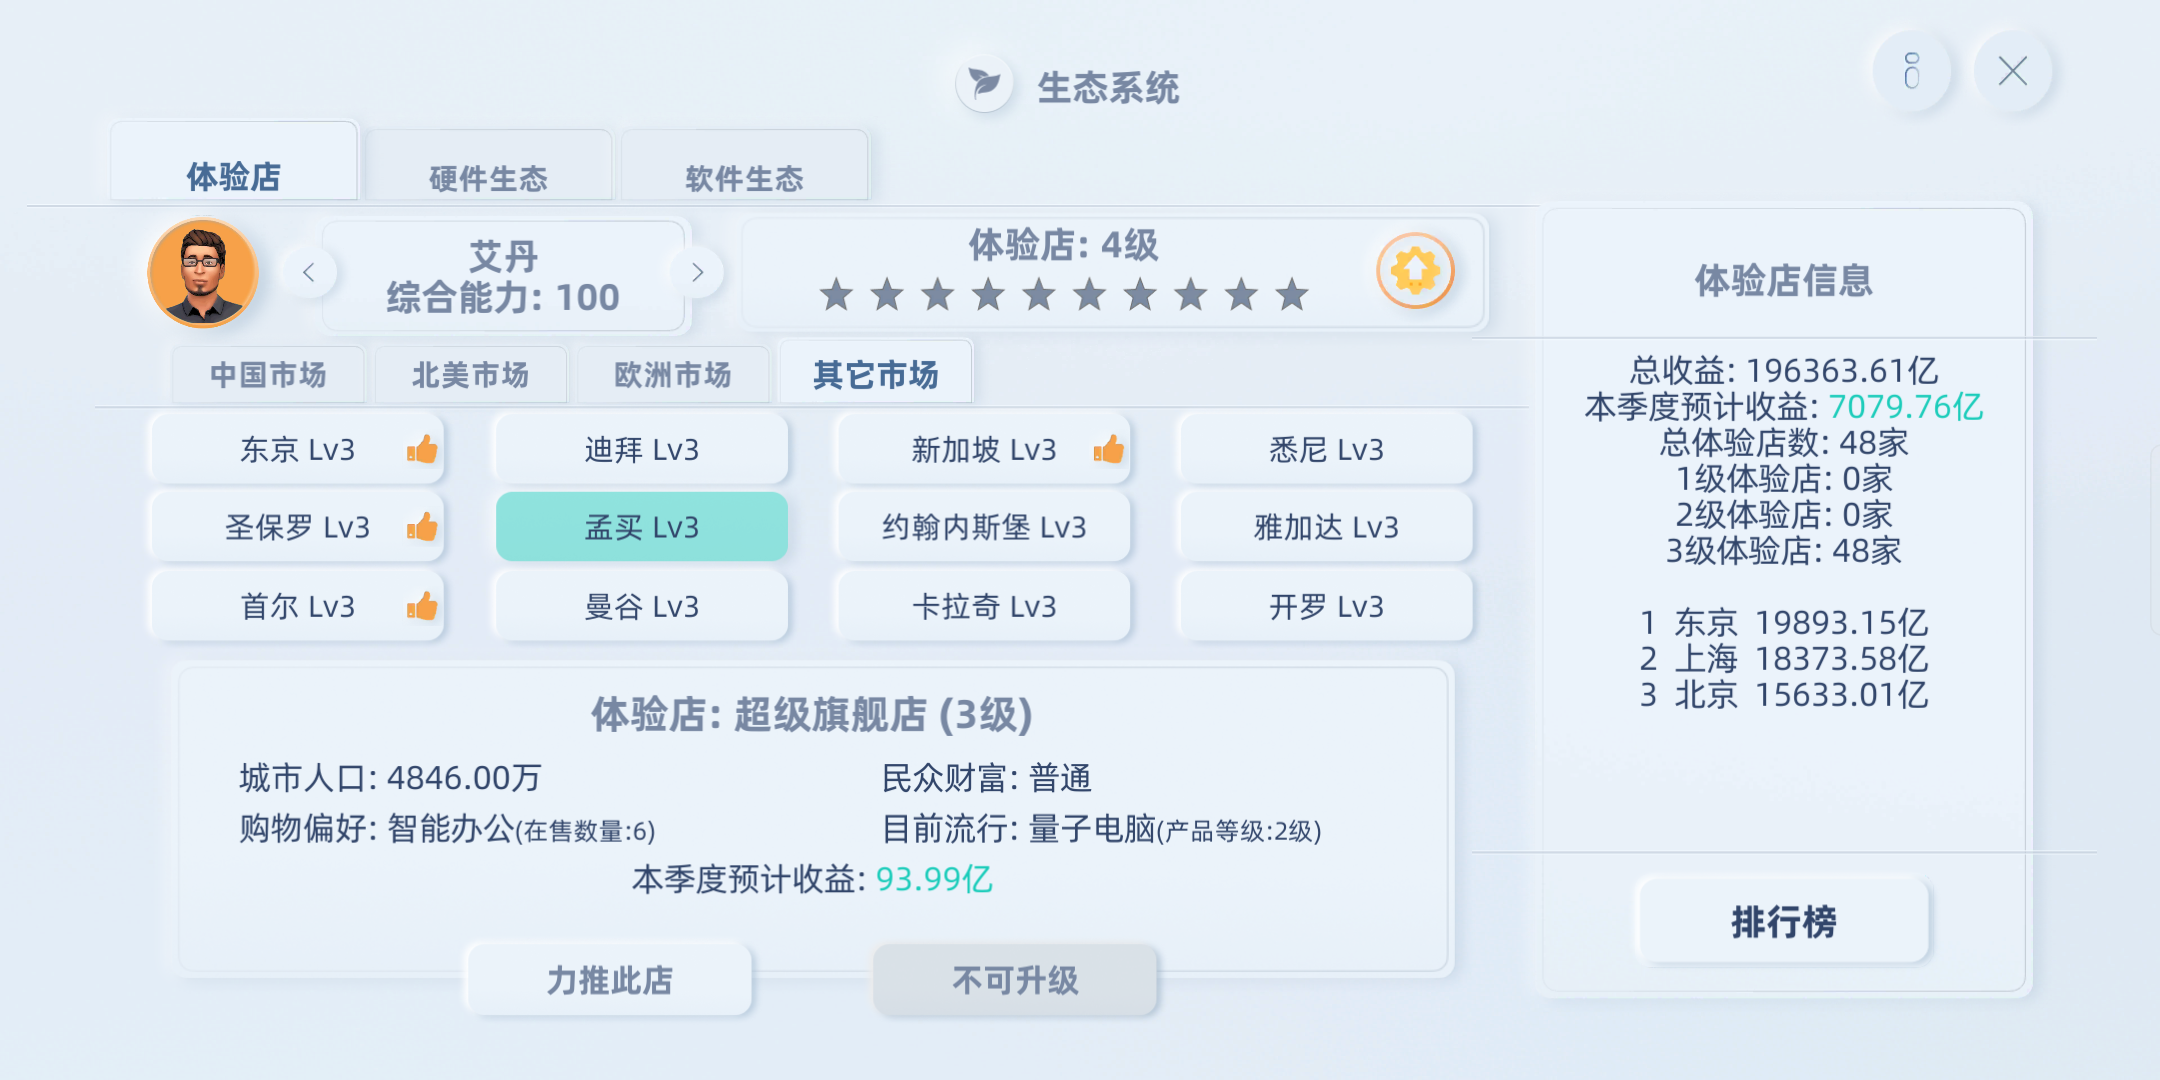The width and height of the screenshot is (2160, 1080).
Task: Open the info icon at top right
Action: pyautogui.click(x=1912, y=72)
